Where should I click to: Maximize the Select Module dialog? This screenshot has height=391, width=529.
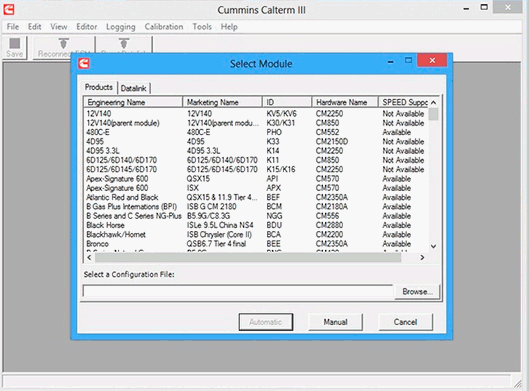408,60
